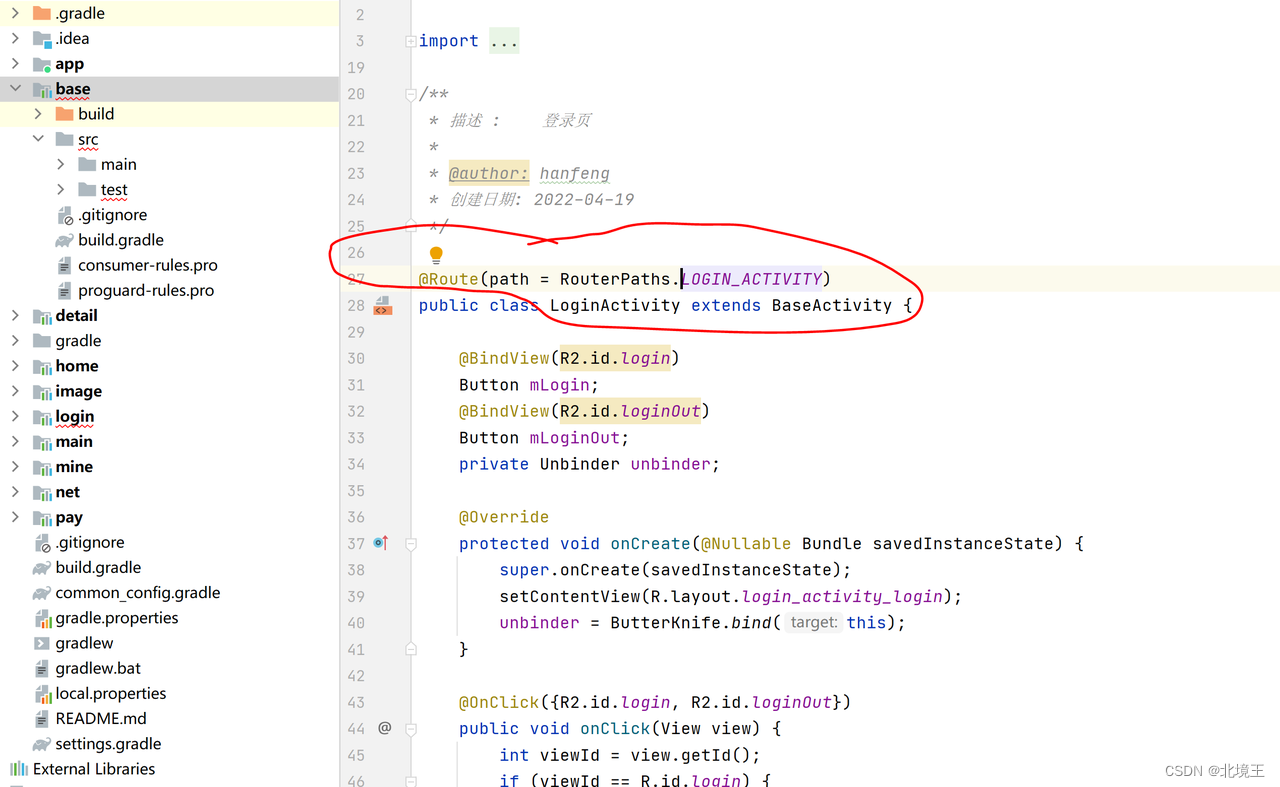The width and height of the screenshot is (1280, 787).
Task: Open common_config.gradle file
Action: coord(138,593)
